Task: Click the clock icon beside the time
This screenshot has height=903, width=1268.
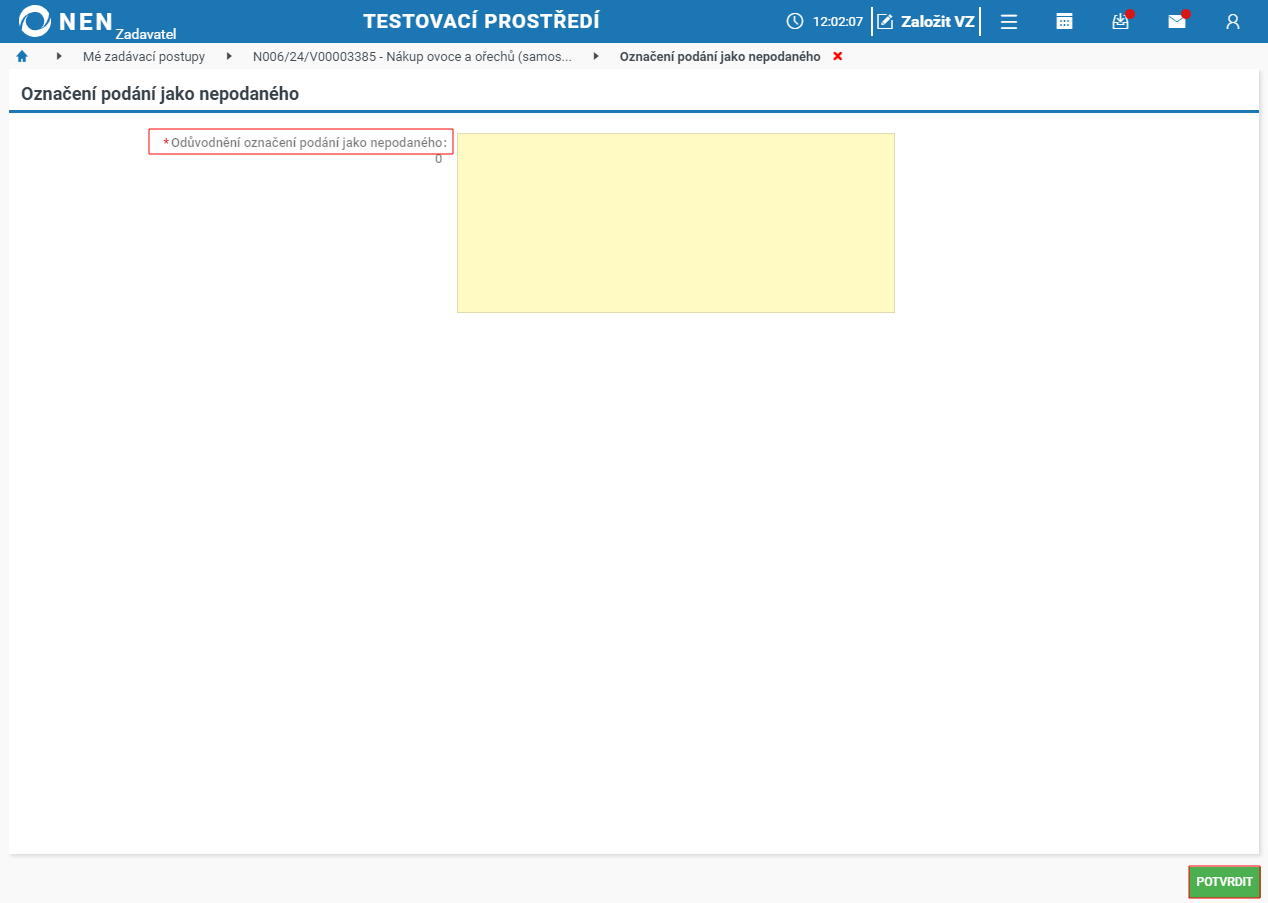Action: pyautogui.click(x=795, y=21)
